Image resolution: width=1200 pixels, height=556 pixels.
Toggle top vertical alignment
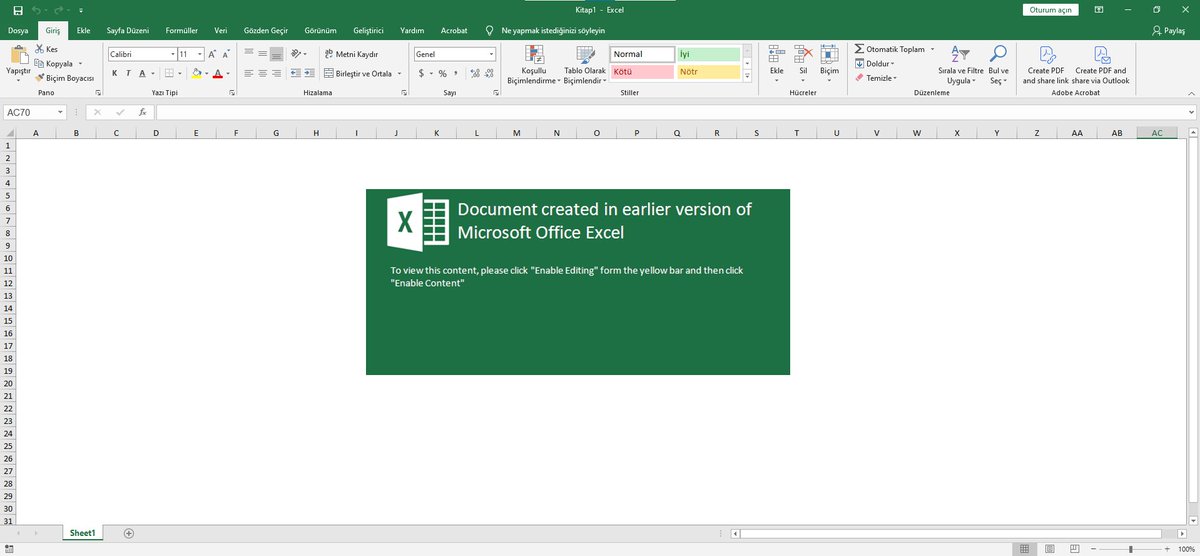coord(248,54)
